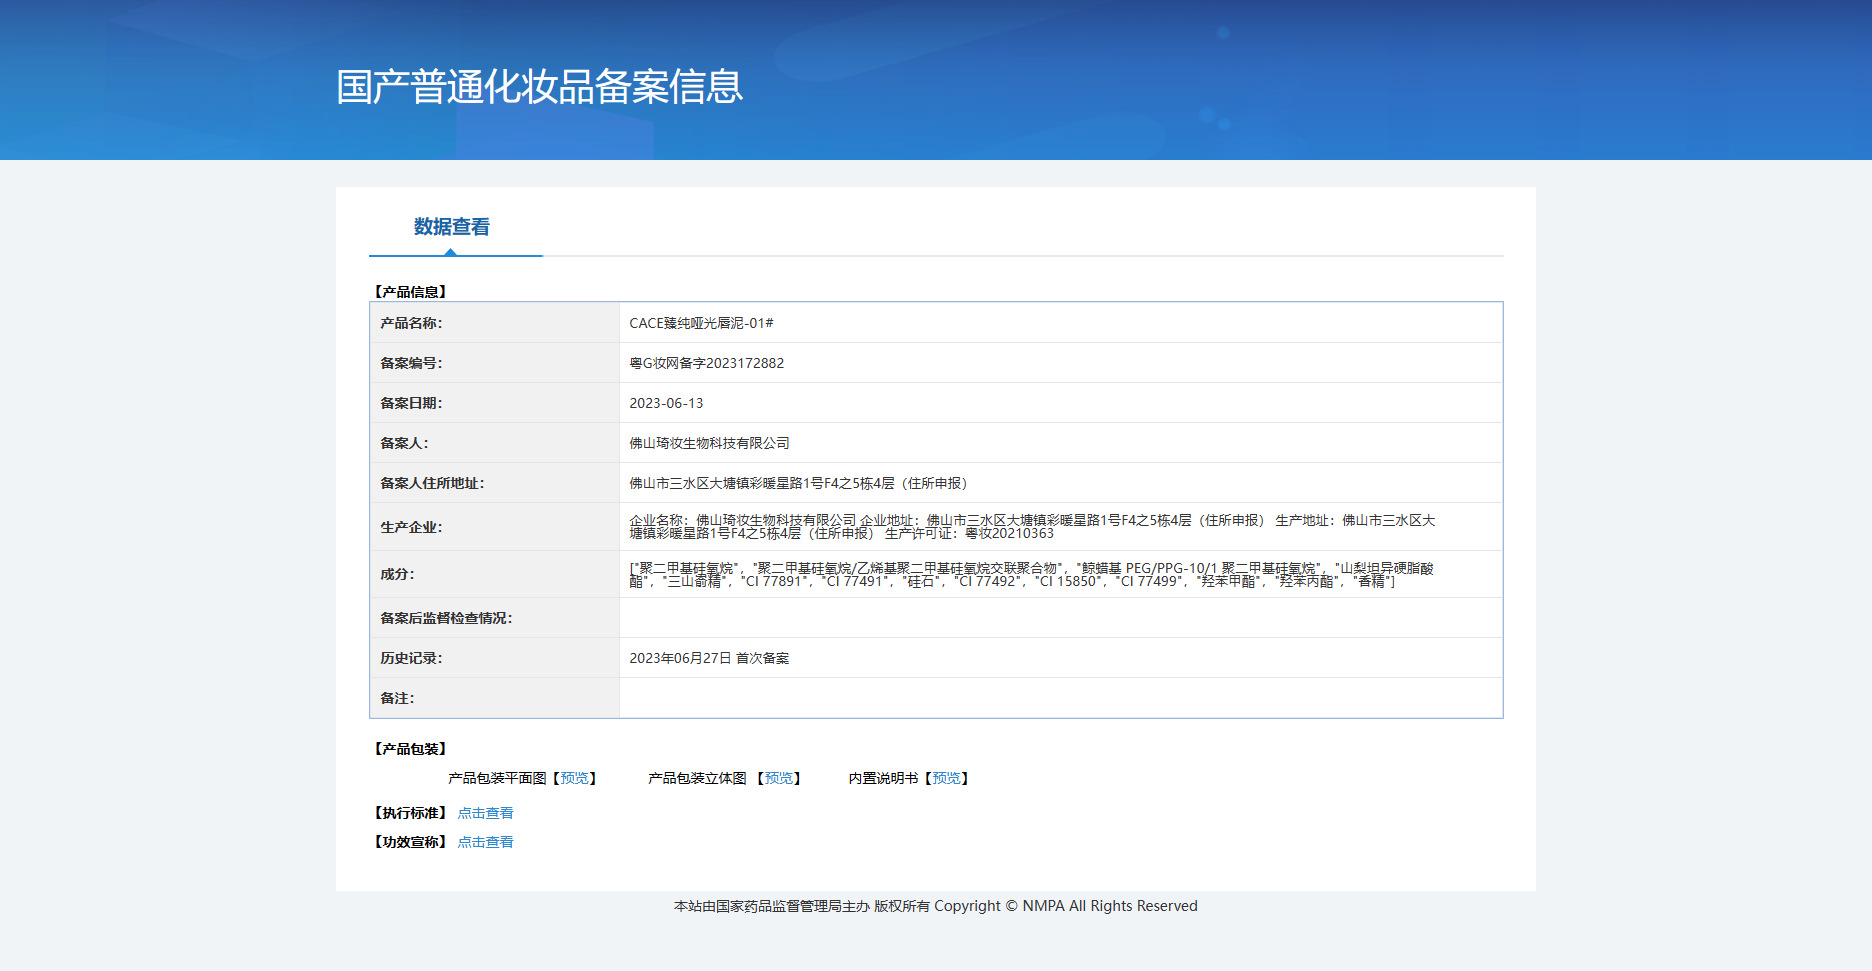Click the NMPA copyright footer text
Screen dimensions: 1872x971
pyautogui.click(x=936, y=906)
